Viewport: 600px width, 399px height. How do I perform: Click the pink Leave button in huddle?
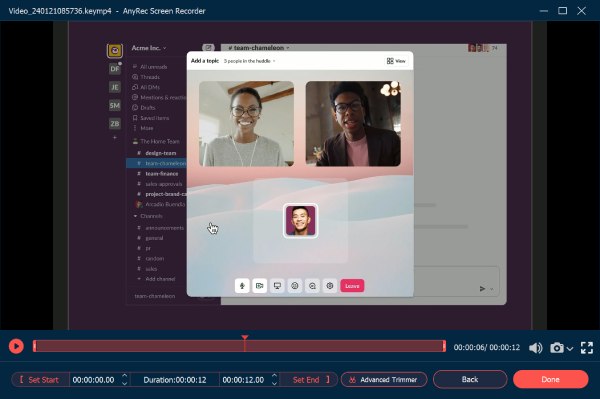click(x=352, y=286)
